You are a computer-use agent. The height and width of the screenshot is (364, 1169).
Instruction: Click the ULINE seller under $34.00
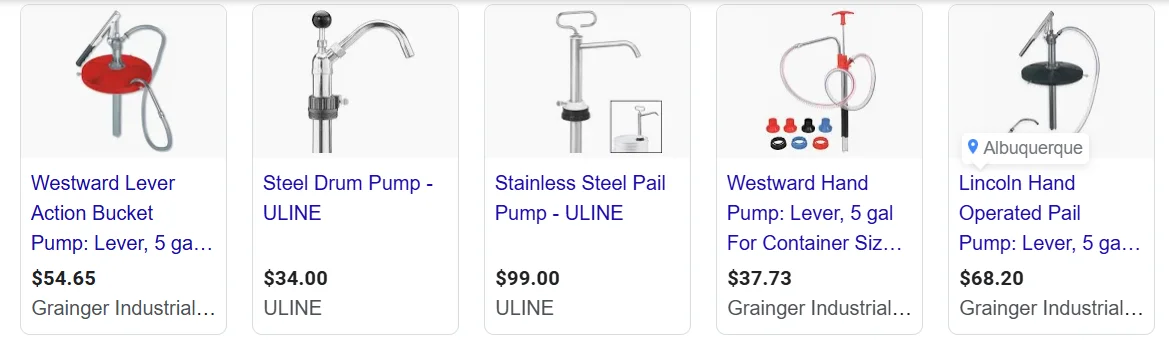click(292, 308)
